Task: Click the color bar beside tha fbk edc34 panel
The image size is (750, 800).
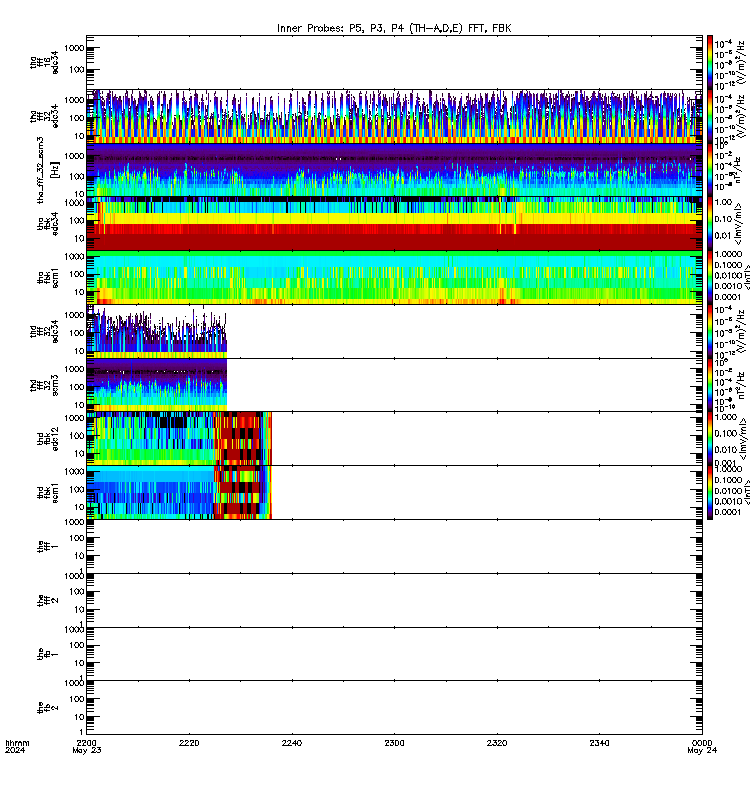Action: pyautogui.click(x=710, y=223)
